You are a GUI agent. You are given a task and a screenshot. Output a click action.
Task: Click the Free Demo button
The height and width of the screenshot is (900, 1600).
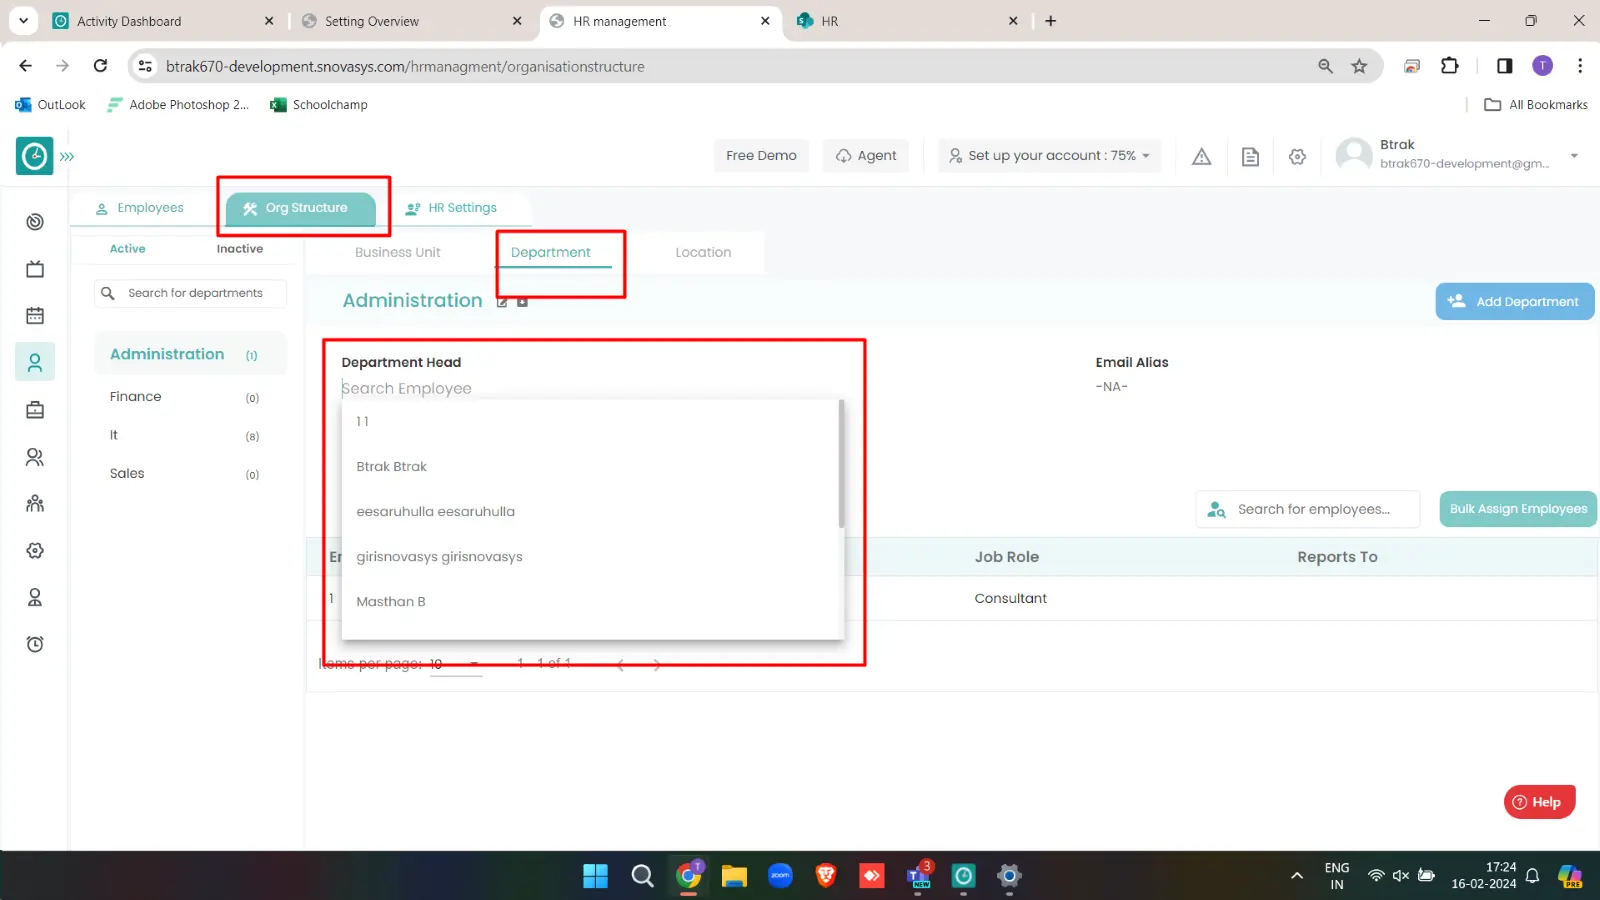click(761, 156)
